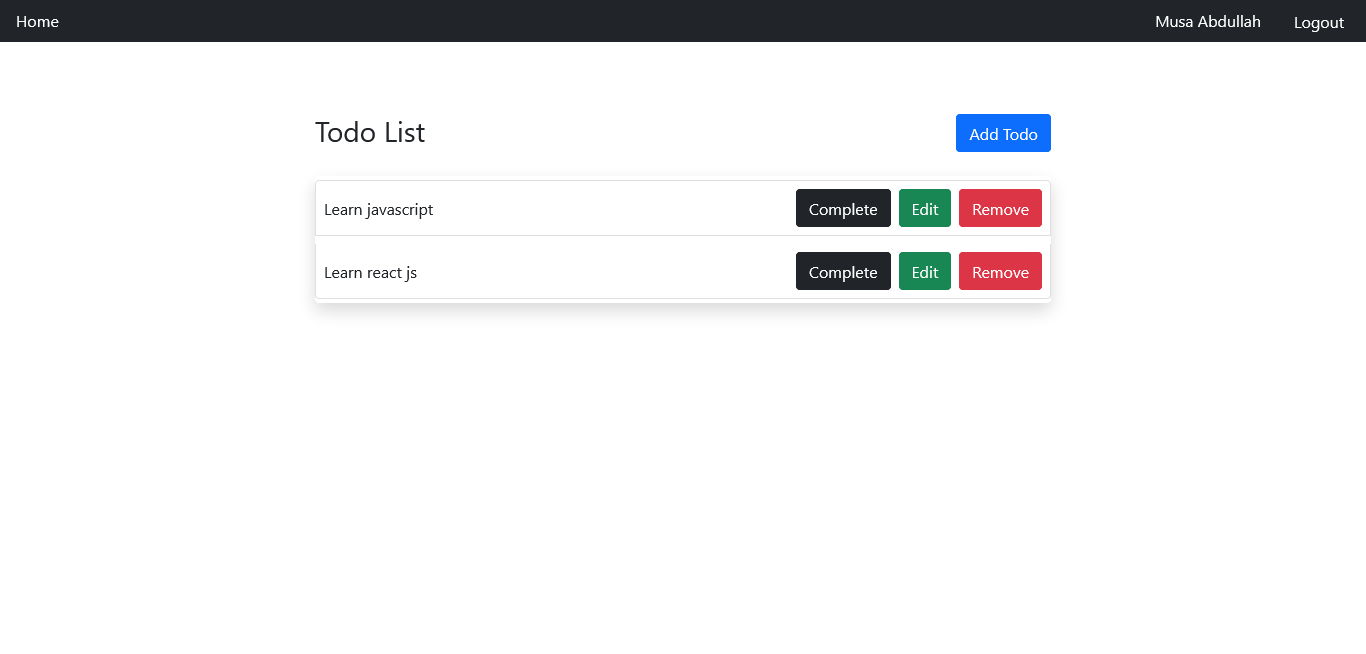The width and height of the screenshot is (1366, 654).
Task: Select the 'Learn javascript' todo text
Action: tap(378, 209)
